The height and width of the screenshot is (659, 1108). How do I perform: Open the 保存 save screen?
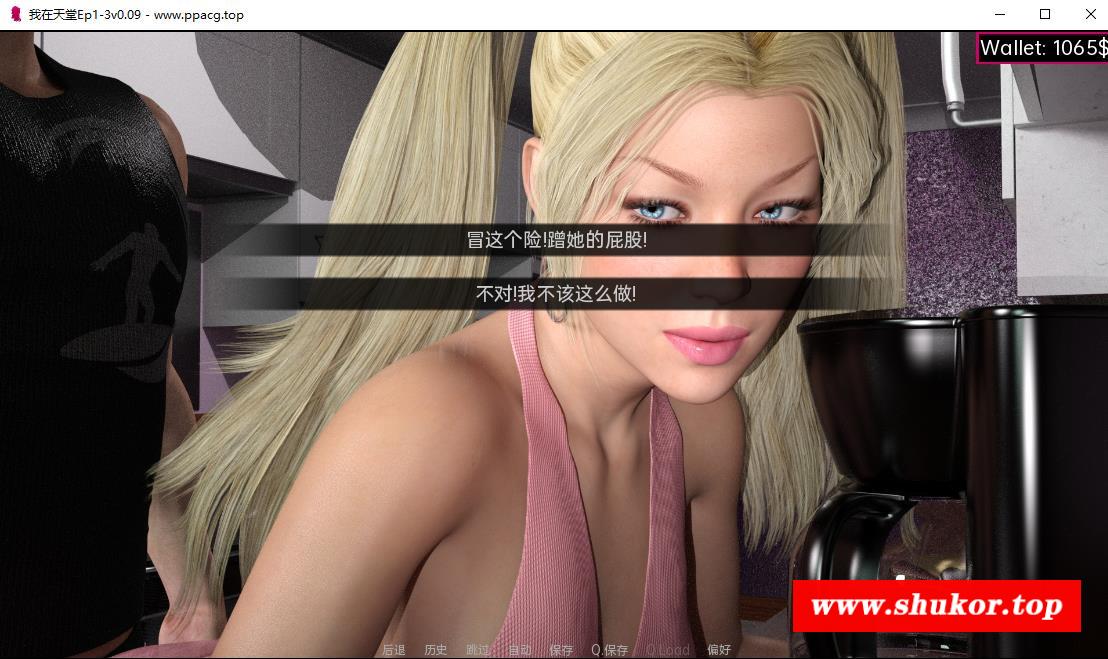pyautogui.click(x=561, y=650)
